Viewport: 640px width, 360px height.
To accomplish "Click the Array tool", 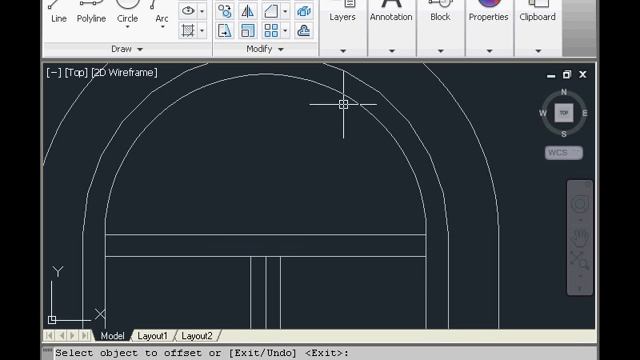I will [x=271, y=31].
